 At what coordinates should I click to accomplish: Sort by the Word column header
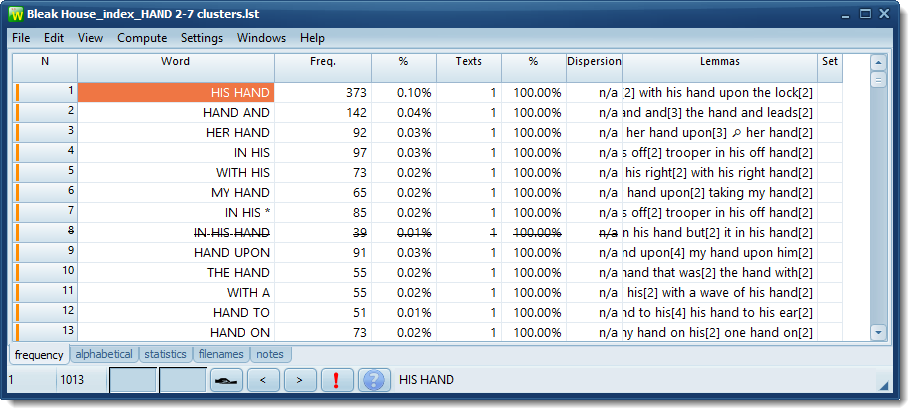[176, 68]
